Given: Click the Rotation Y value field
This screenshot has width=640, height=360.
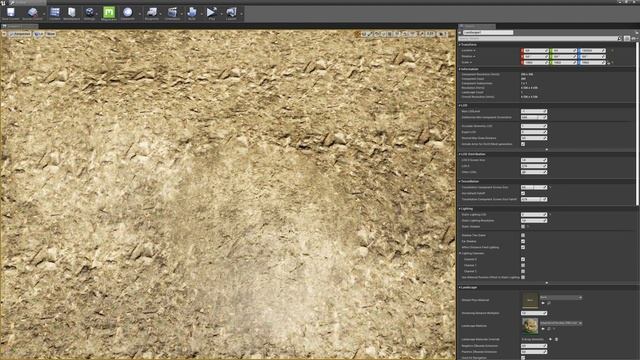Looking at the screenshot, I should 563,56.
